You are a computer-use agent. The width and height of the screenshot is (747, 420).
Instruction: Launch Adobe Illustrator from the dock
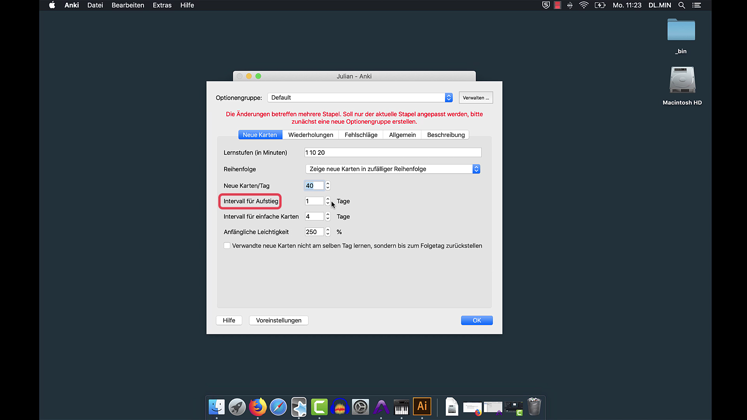pyautogui.click(x=422, y=407)
